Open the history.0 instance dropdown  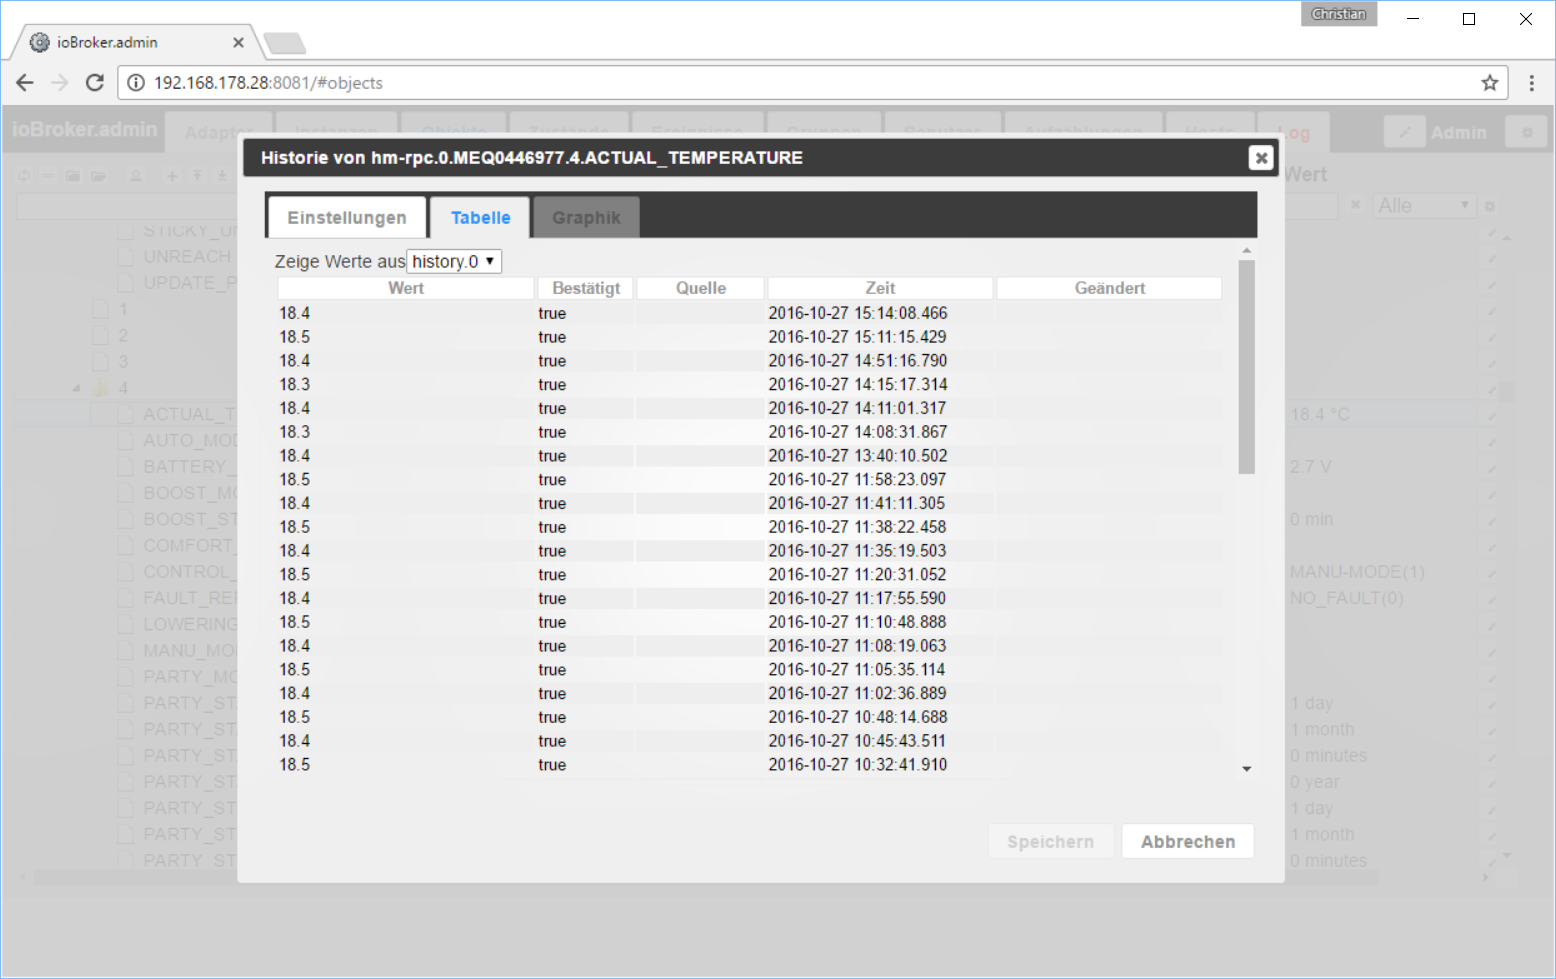[454, 261]
